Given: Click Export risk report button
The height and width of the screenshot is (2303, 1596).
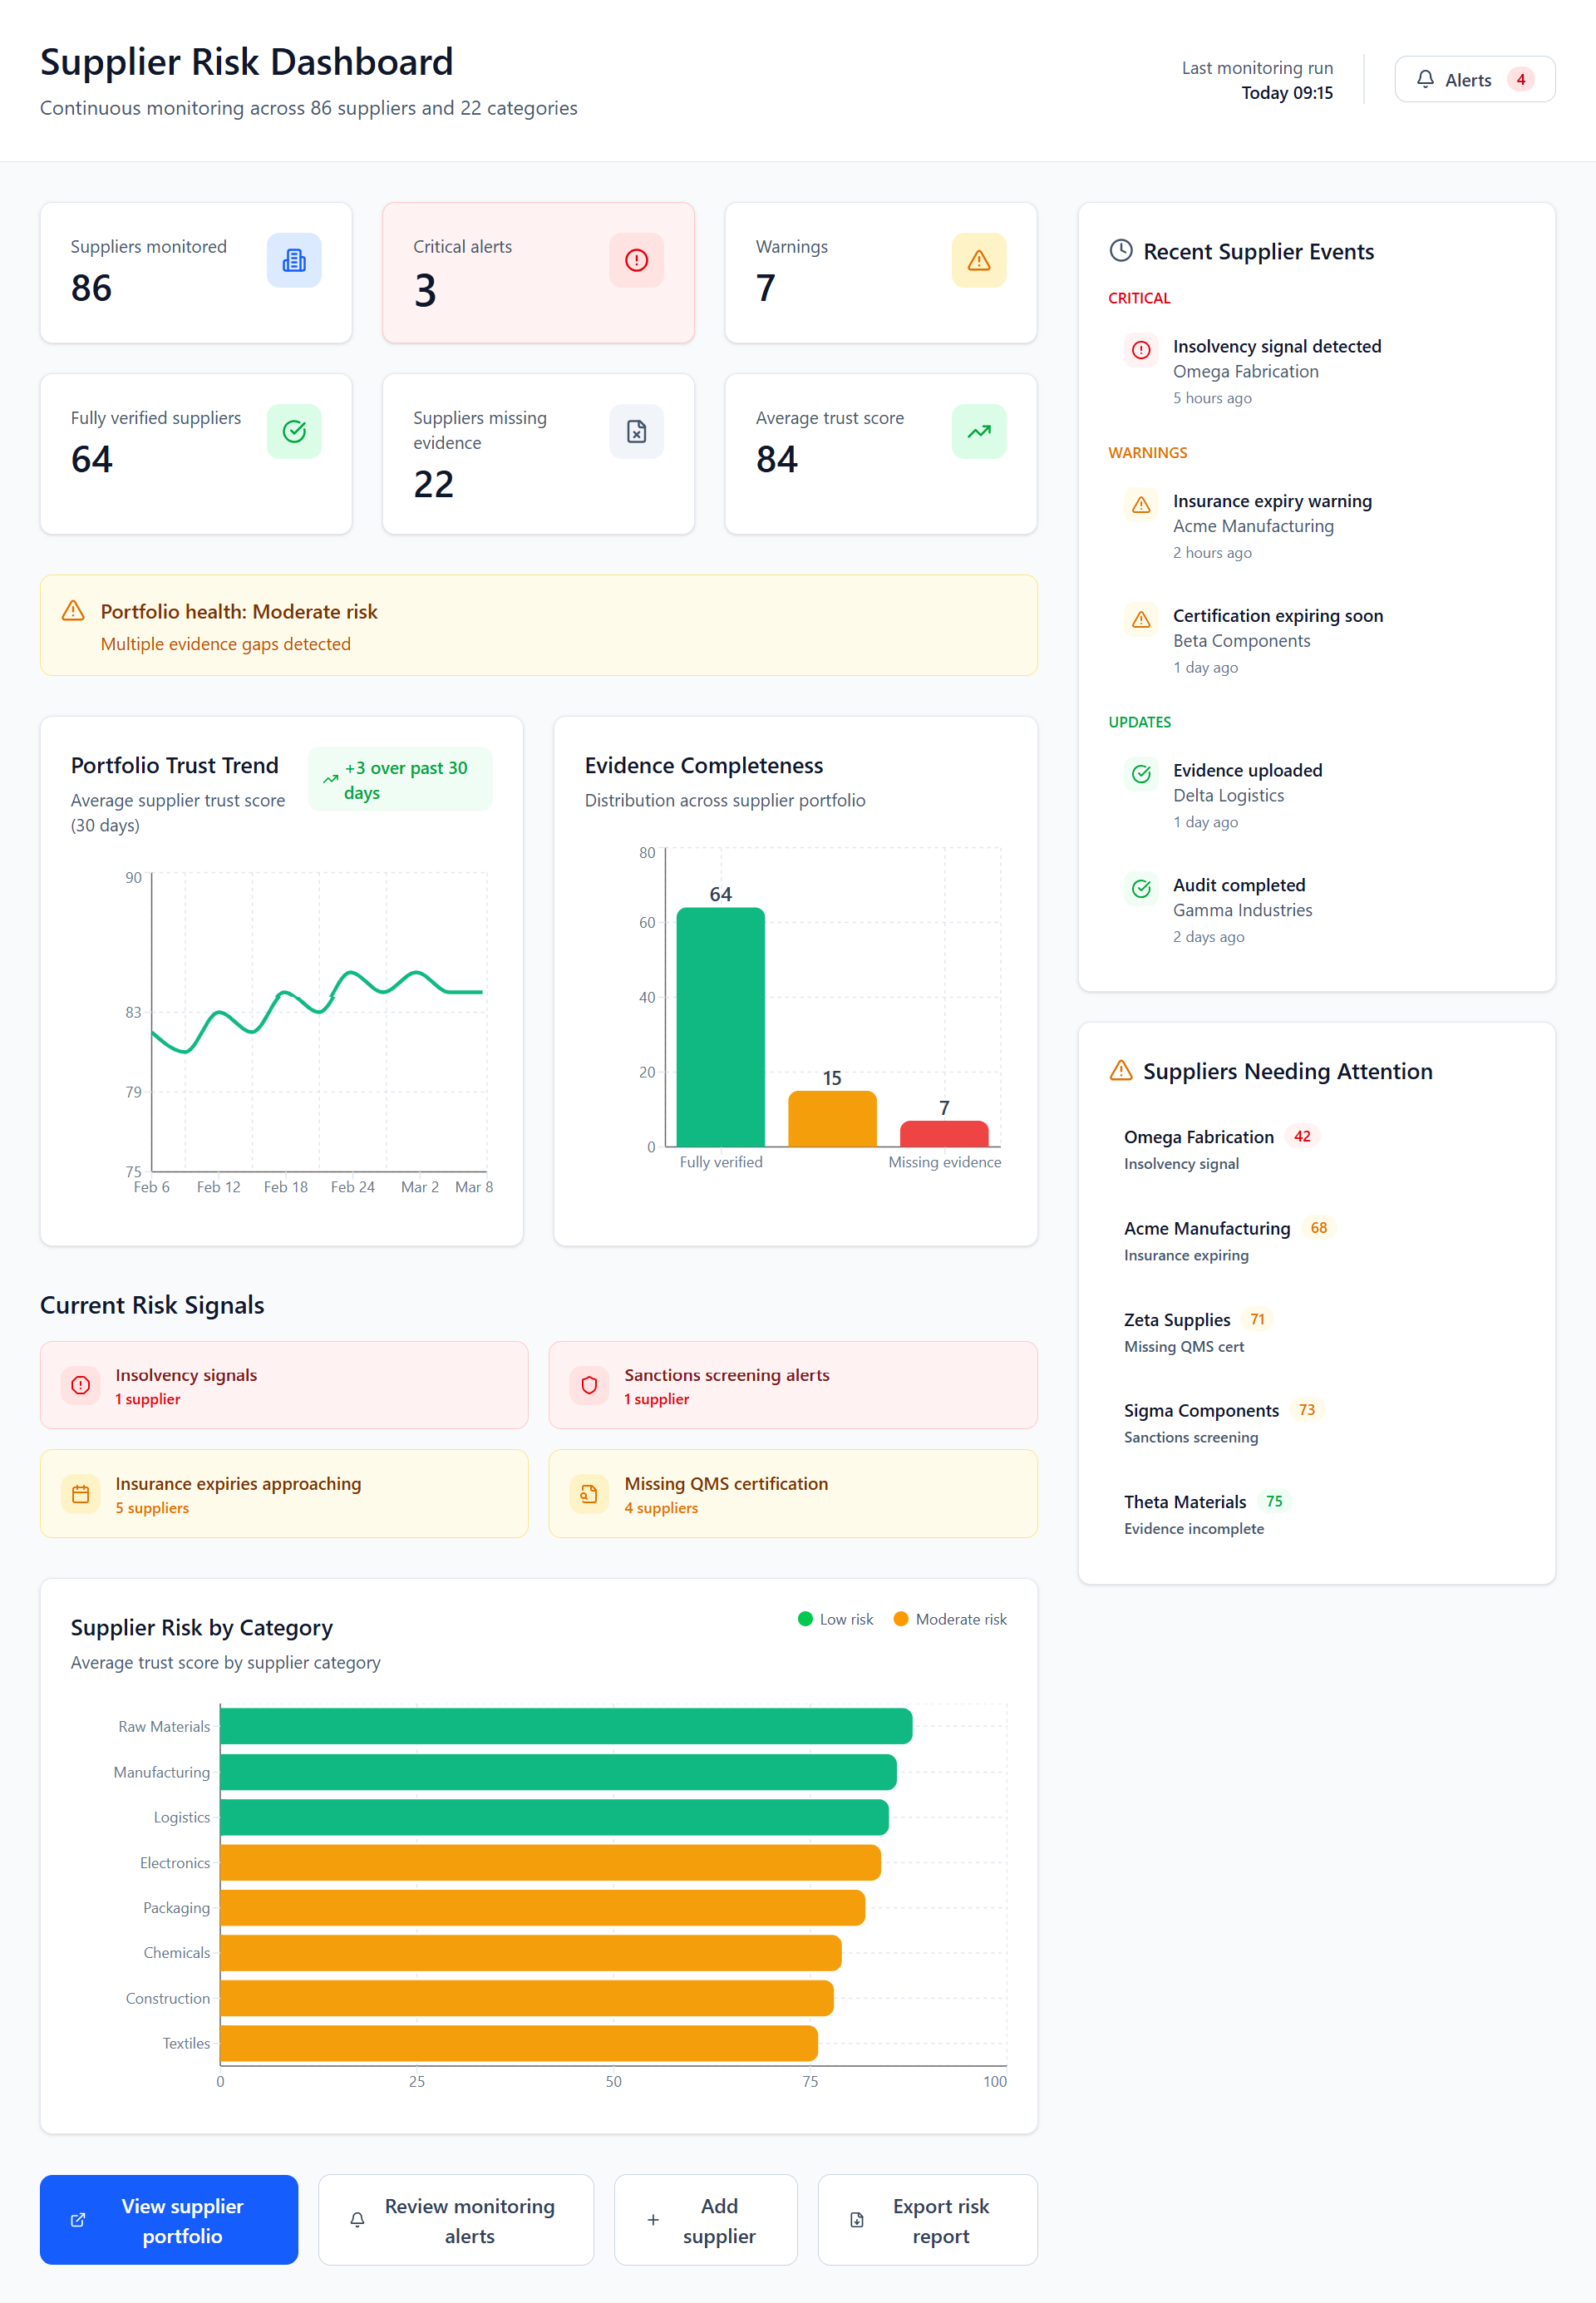Looking at the screenshot, I should (x=927, y=2219).
